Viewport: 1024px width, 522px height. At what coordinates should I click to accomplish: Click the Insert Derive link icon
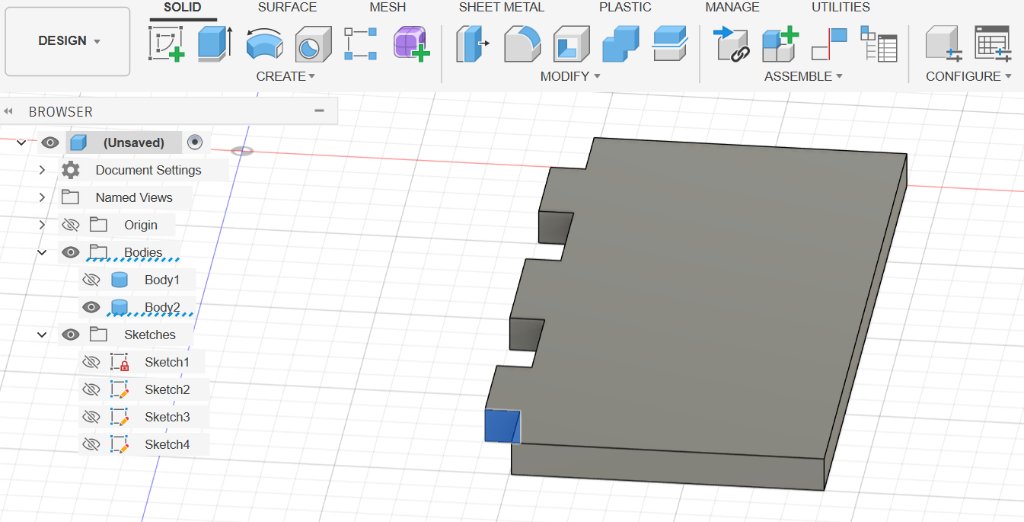(731, 44)
